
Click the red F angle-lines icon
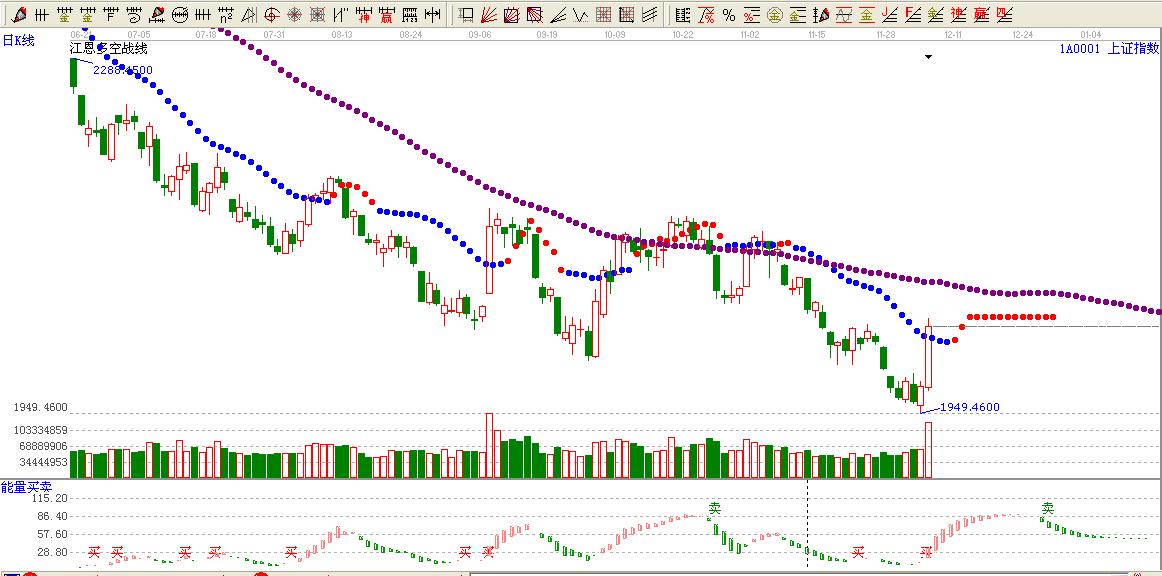tap(912, 15)
